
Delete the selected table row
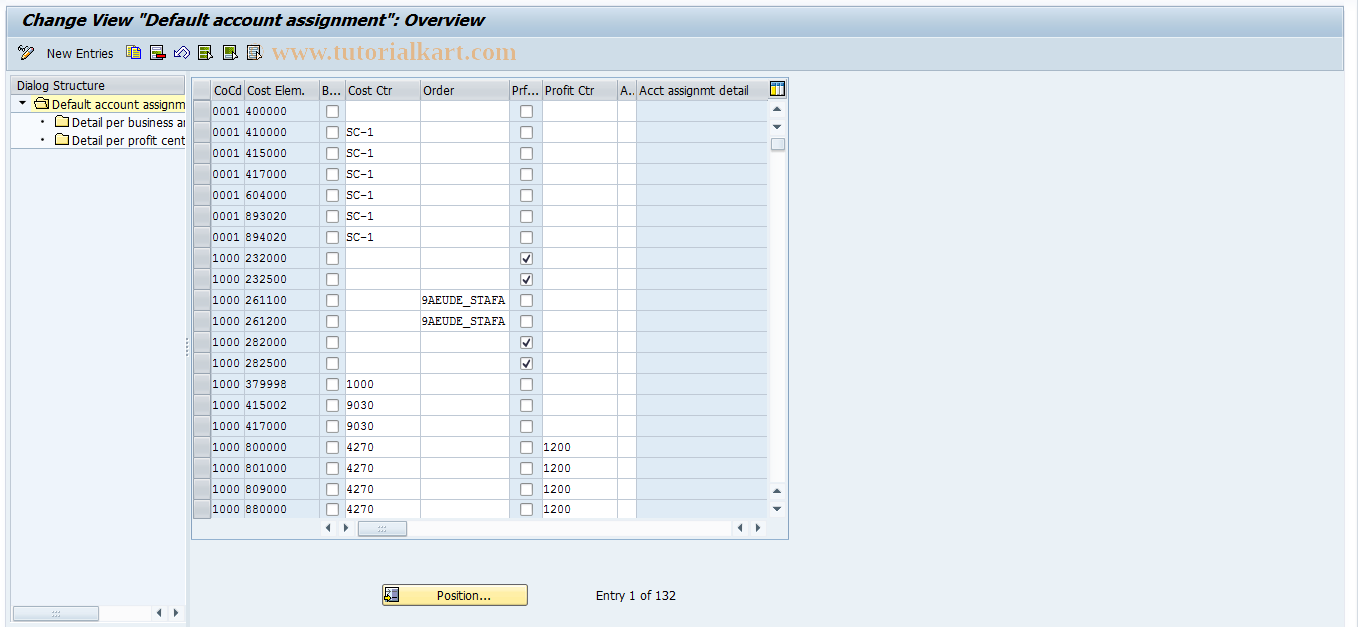[x=157, y=53]
